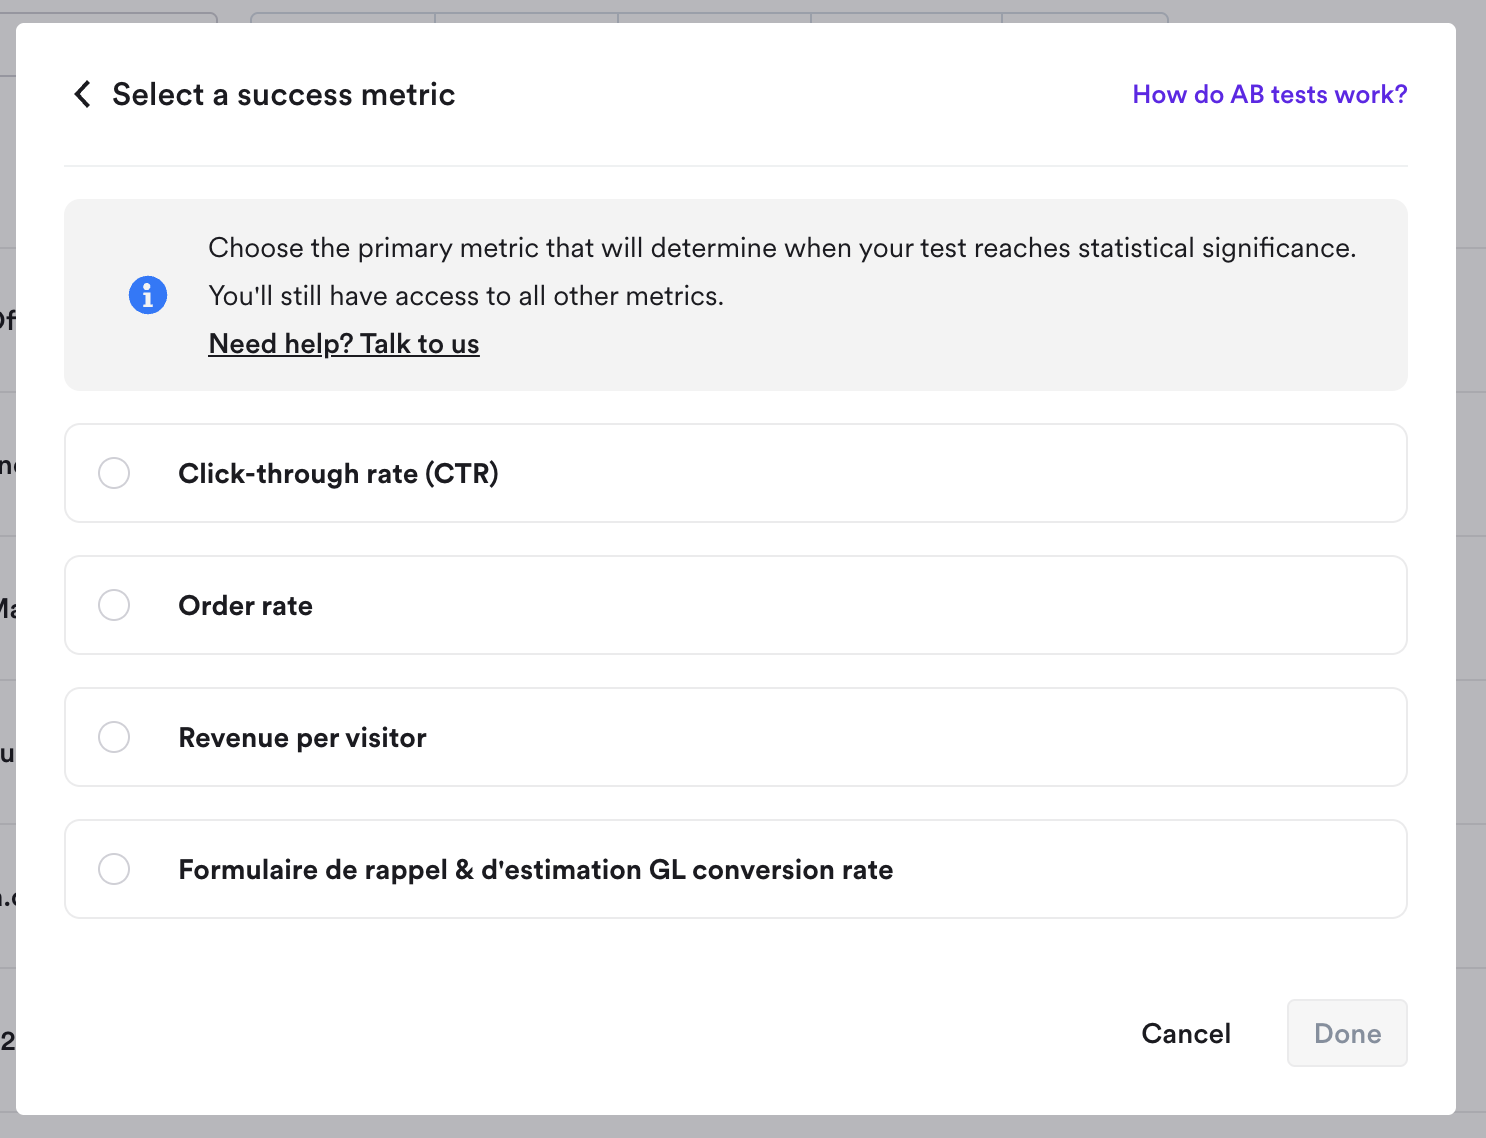Enable the Formulaire de rappel conversion rate radio
The height and width of the screenshot is (1138, 1486).
pos(114,869)
